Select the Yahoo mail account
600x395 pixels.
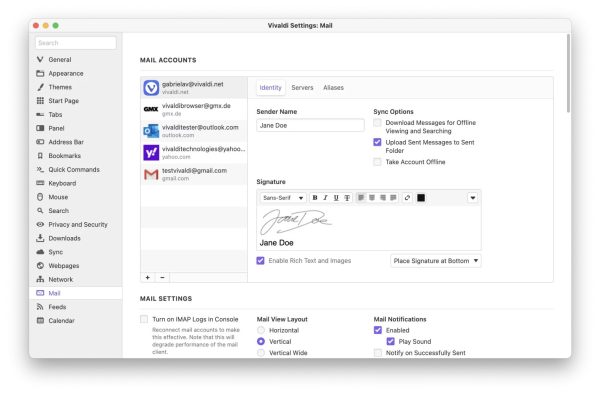pyautogui.click(x=194, y=152)
